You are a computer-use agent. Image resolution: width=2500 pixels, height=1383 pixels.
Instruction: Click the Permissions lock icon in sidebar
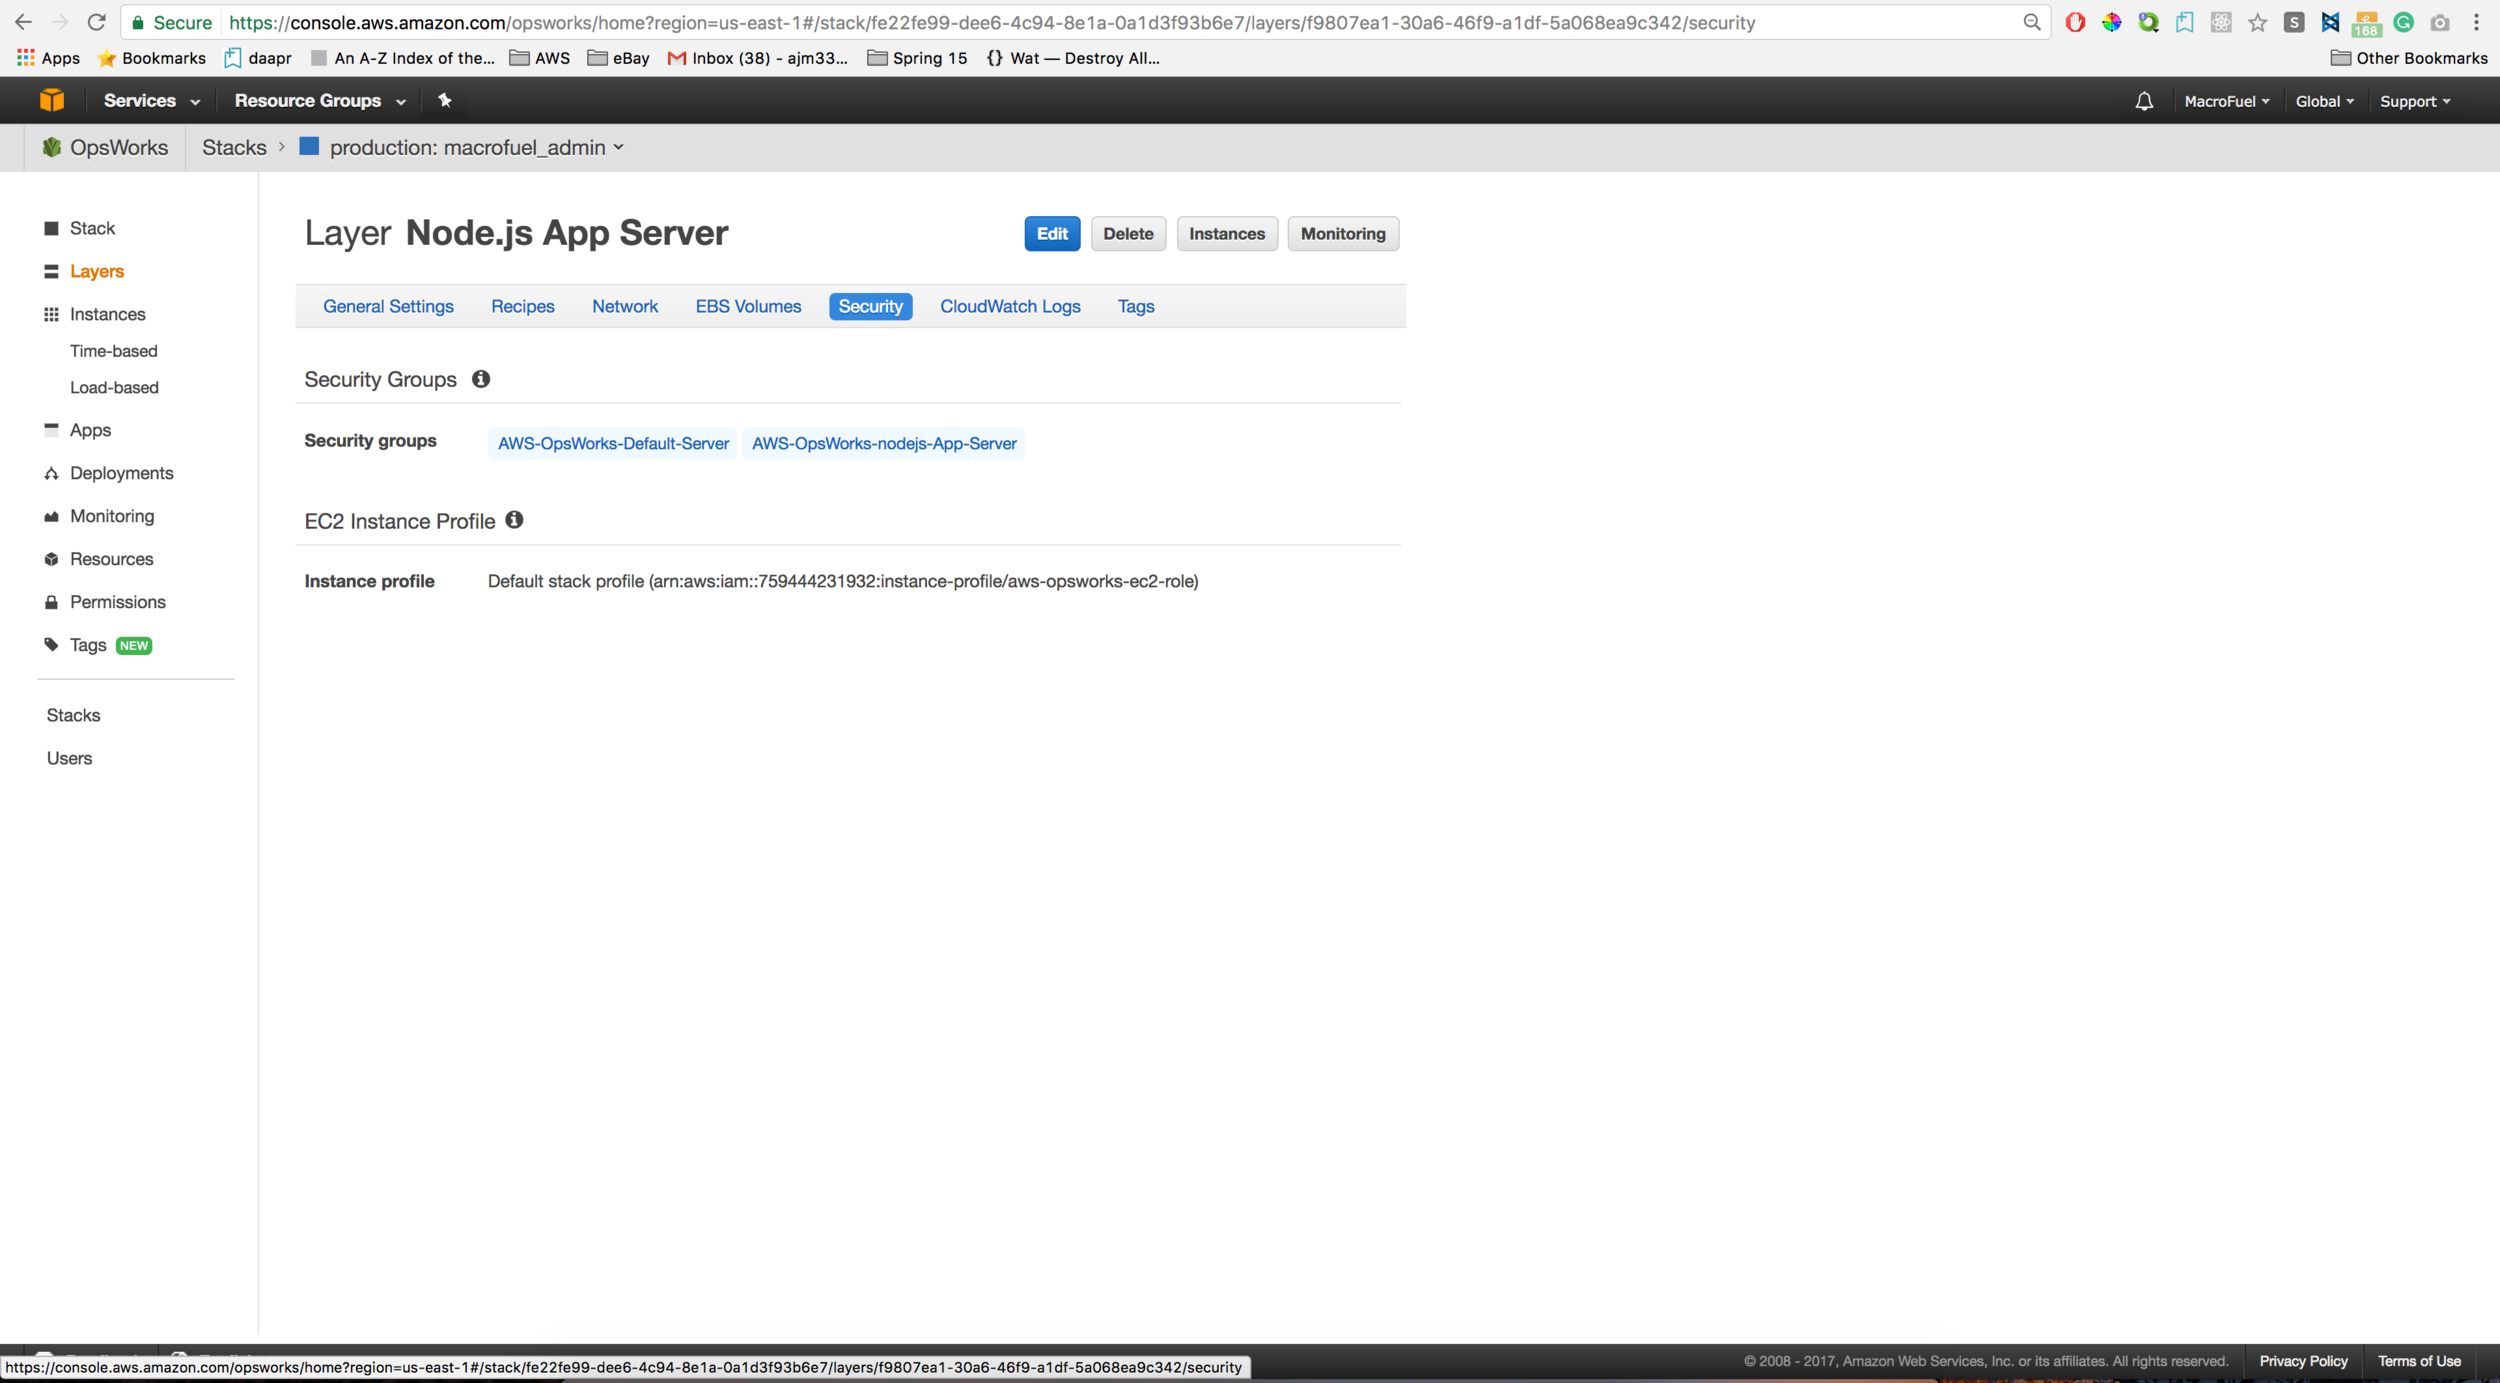click(x=51, y=602)
